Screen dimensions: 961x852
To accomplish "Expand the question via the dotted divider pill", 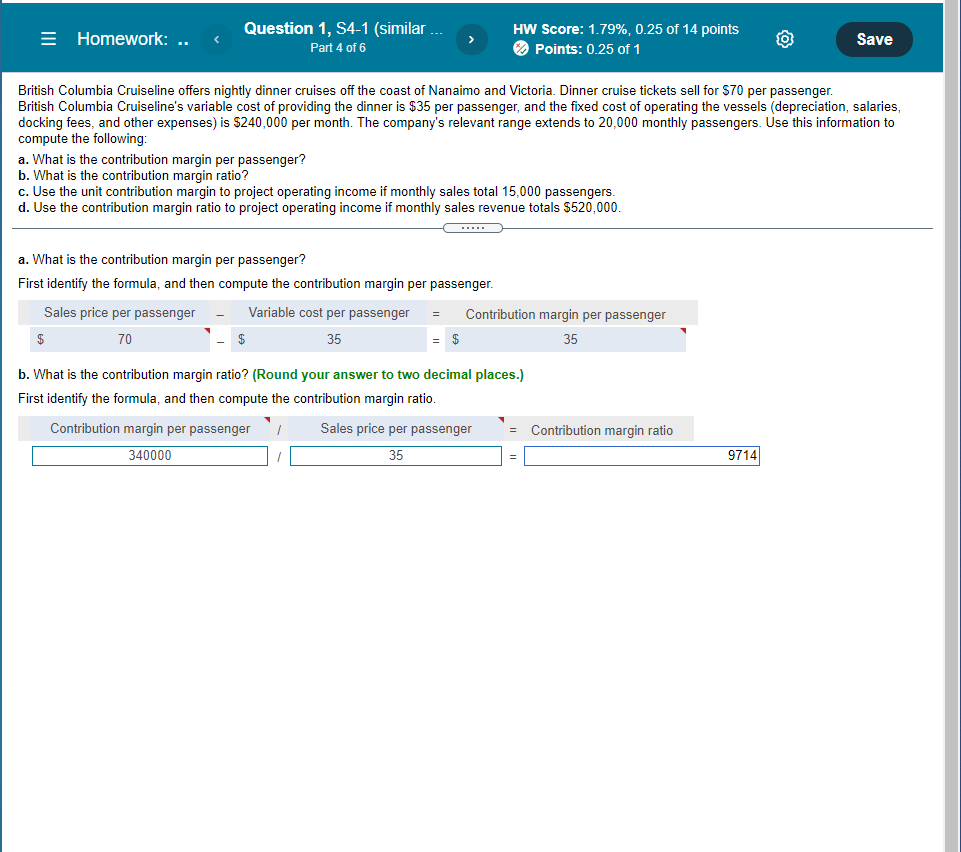I will pyautogui.click(x=472, y=228).
